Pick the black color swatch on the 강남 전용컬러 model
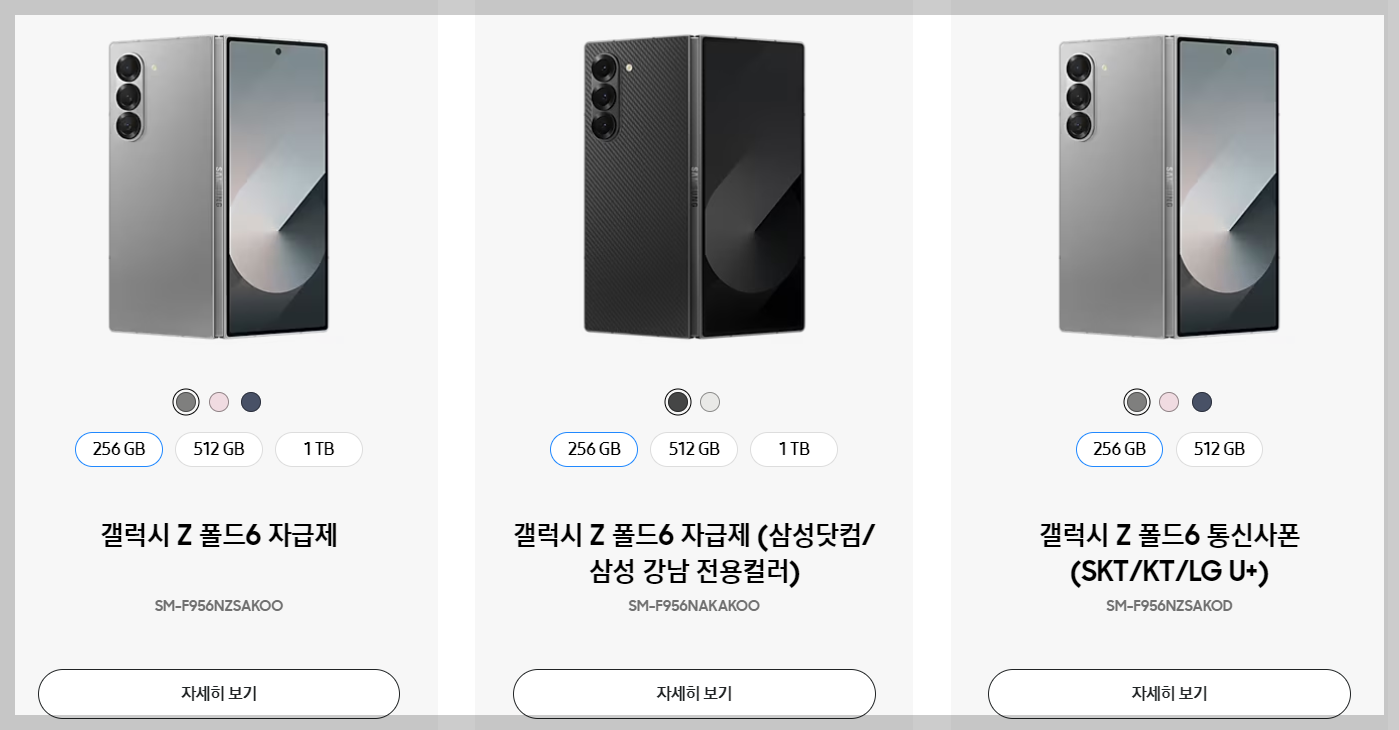This screenshot has height=730, width=1399. (x=678, y=401)
